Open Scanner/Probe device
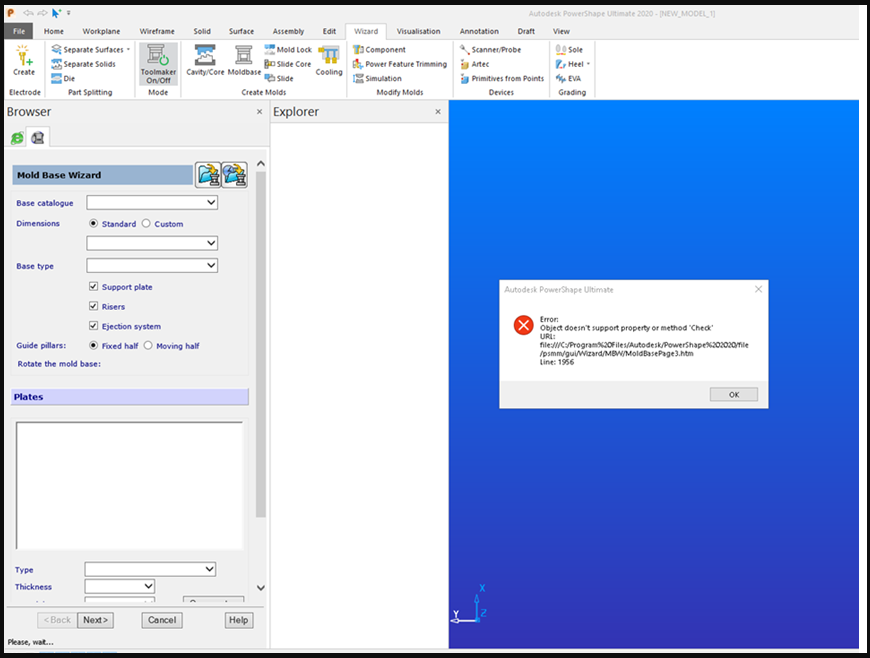 tap(490, 49)
